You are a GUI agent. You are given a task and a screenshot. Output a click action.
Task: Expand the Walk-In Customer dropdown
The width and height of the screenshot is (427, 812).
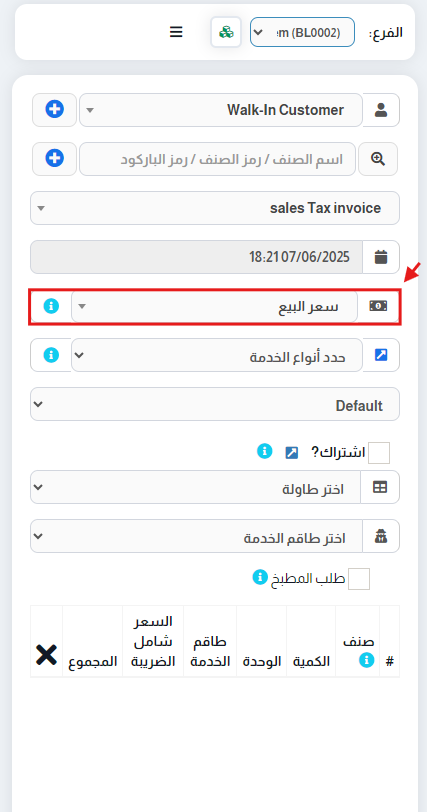click(221, 110)
